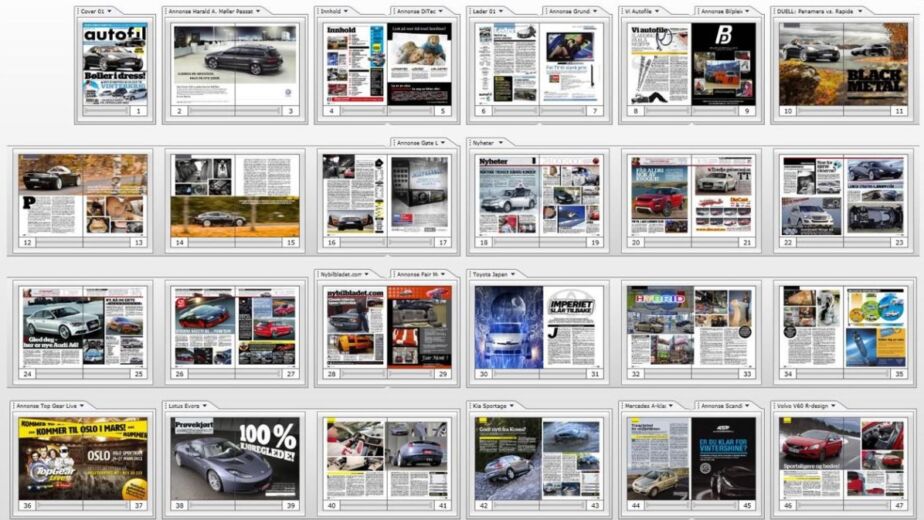
Task: Click the page number box 7
Action: (595, 111)
